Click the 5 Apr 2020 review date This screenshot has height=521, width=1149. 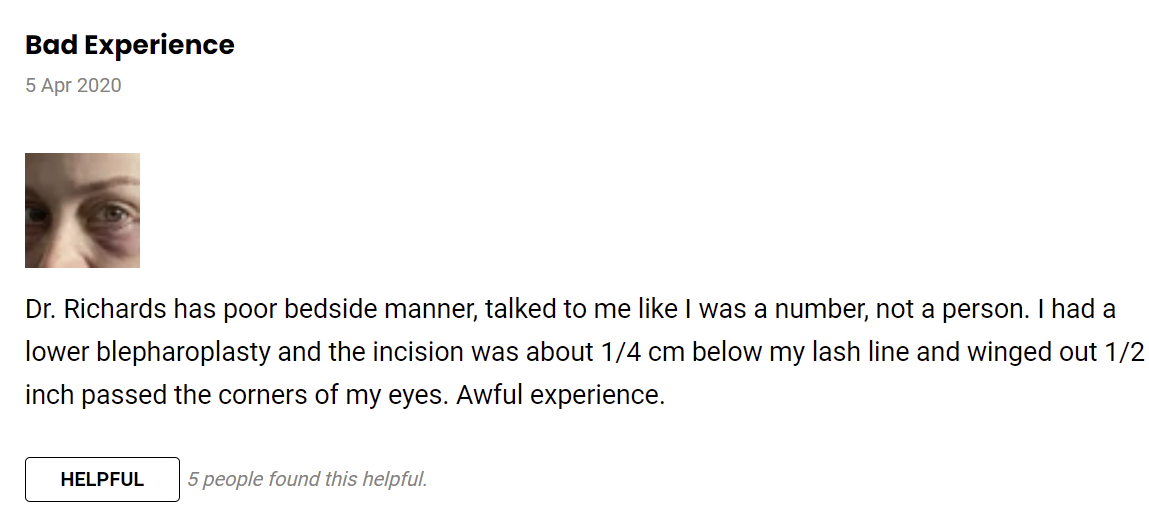tap(73, 85)
